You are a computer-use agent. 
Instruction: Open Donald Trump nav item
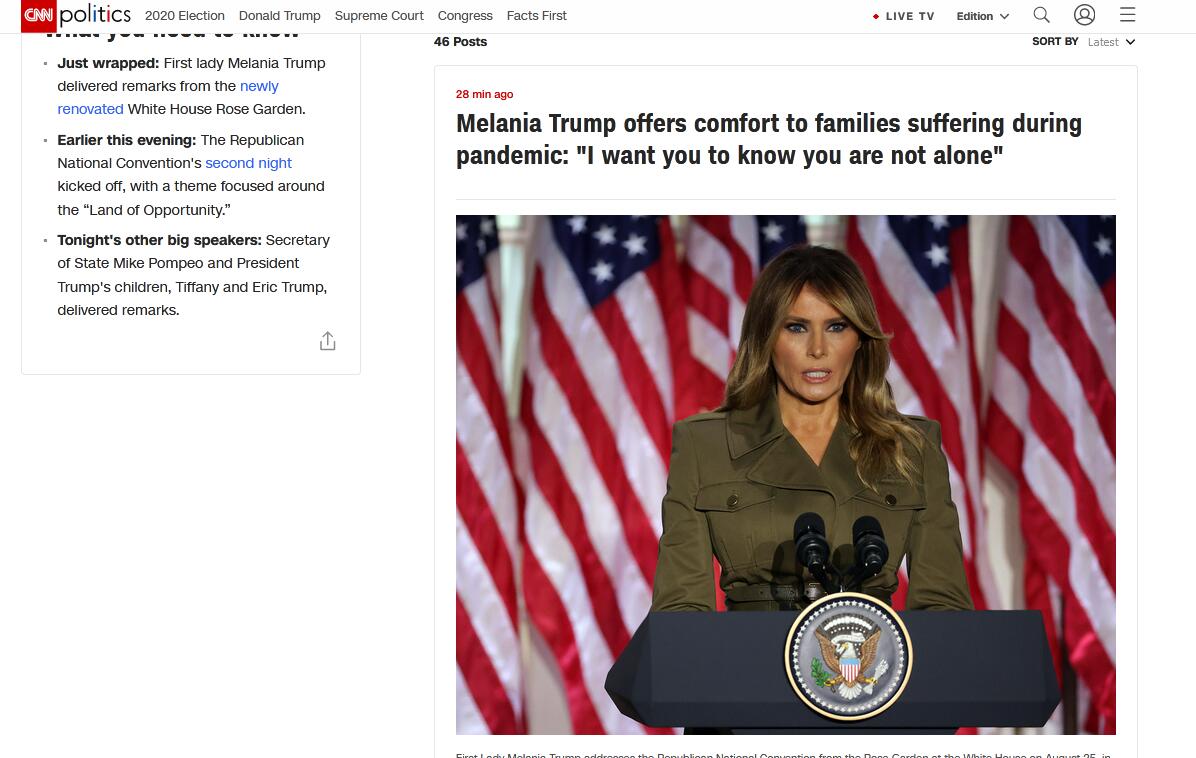pyautogui.click(x=279, y=15)
